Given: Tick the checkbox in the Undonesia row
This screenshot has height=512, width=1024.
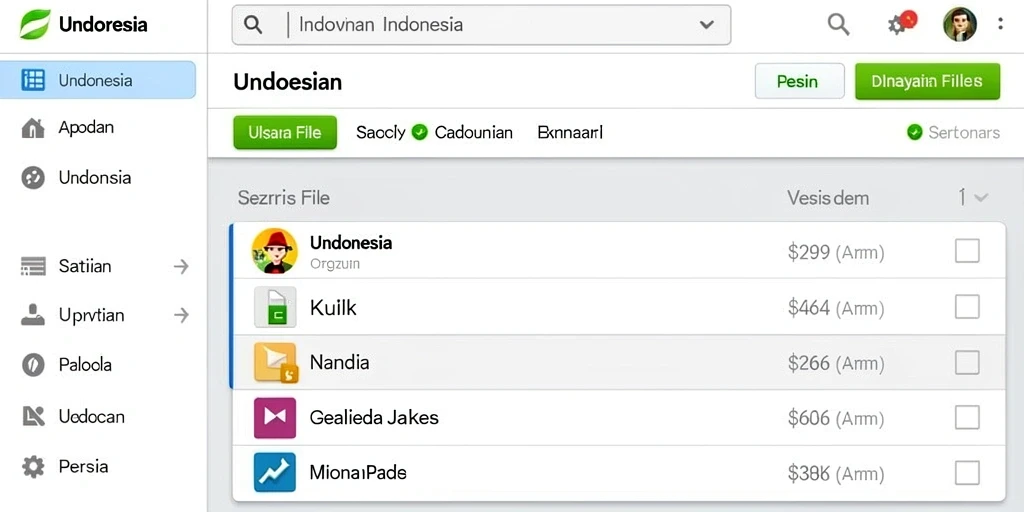Looking at the screenshot, I should tap(967, 251).
